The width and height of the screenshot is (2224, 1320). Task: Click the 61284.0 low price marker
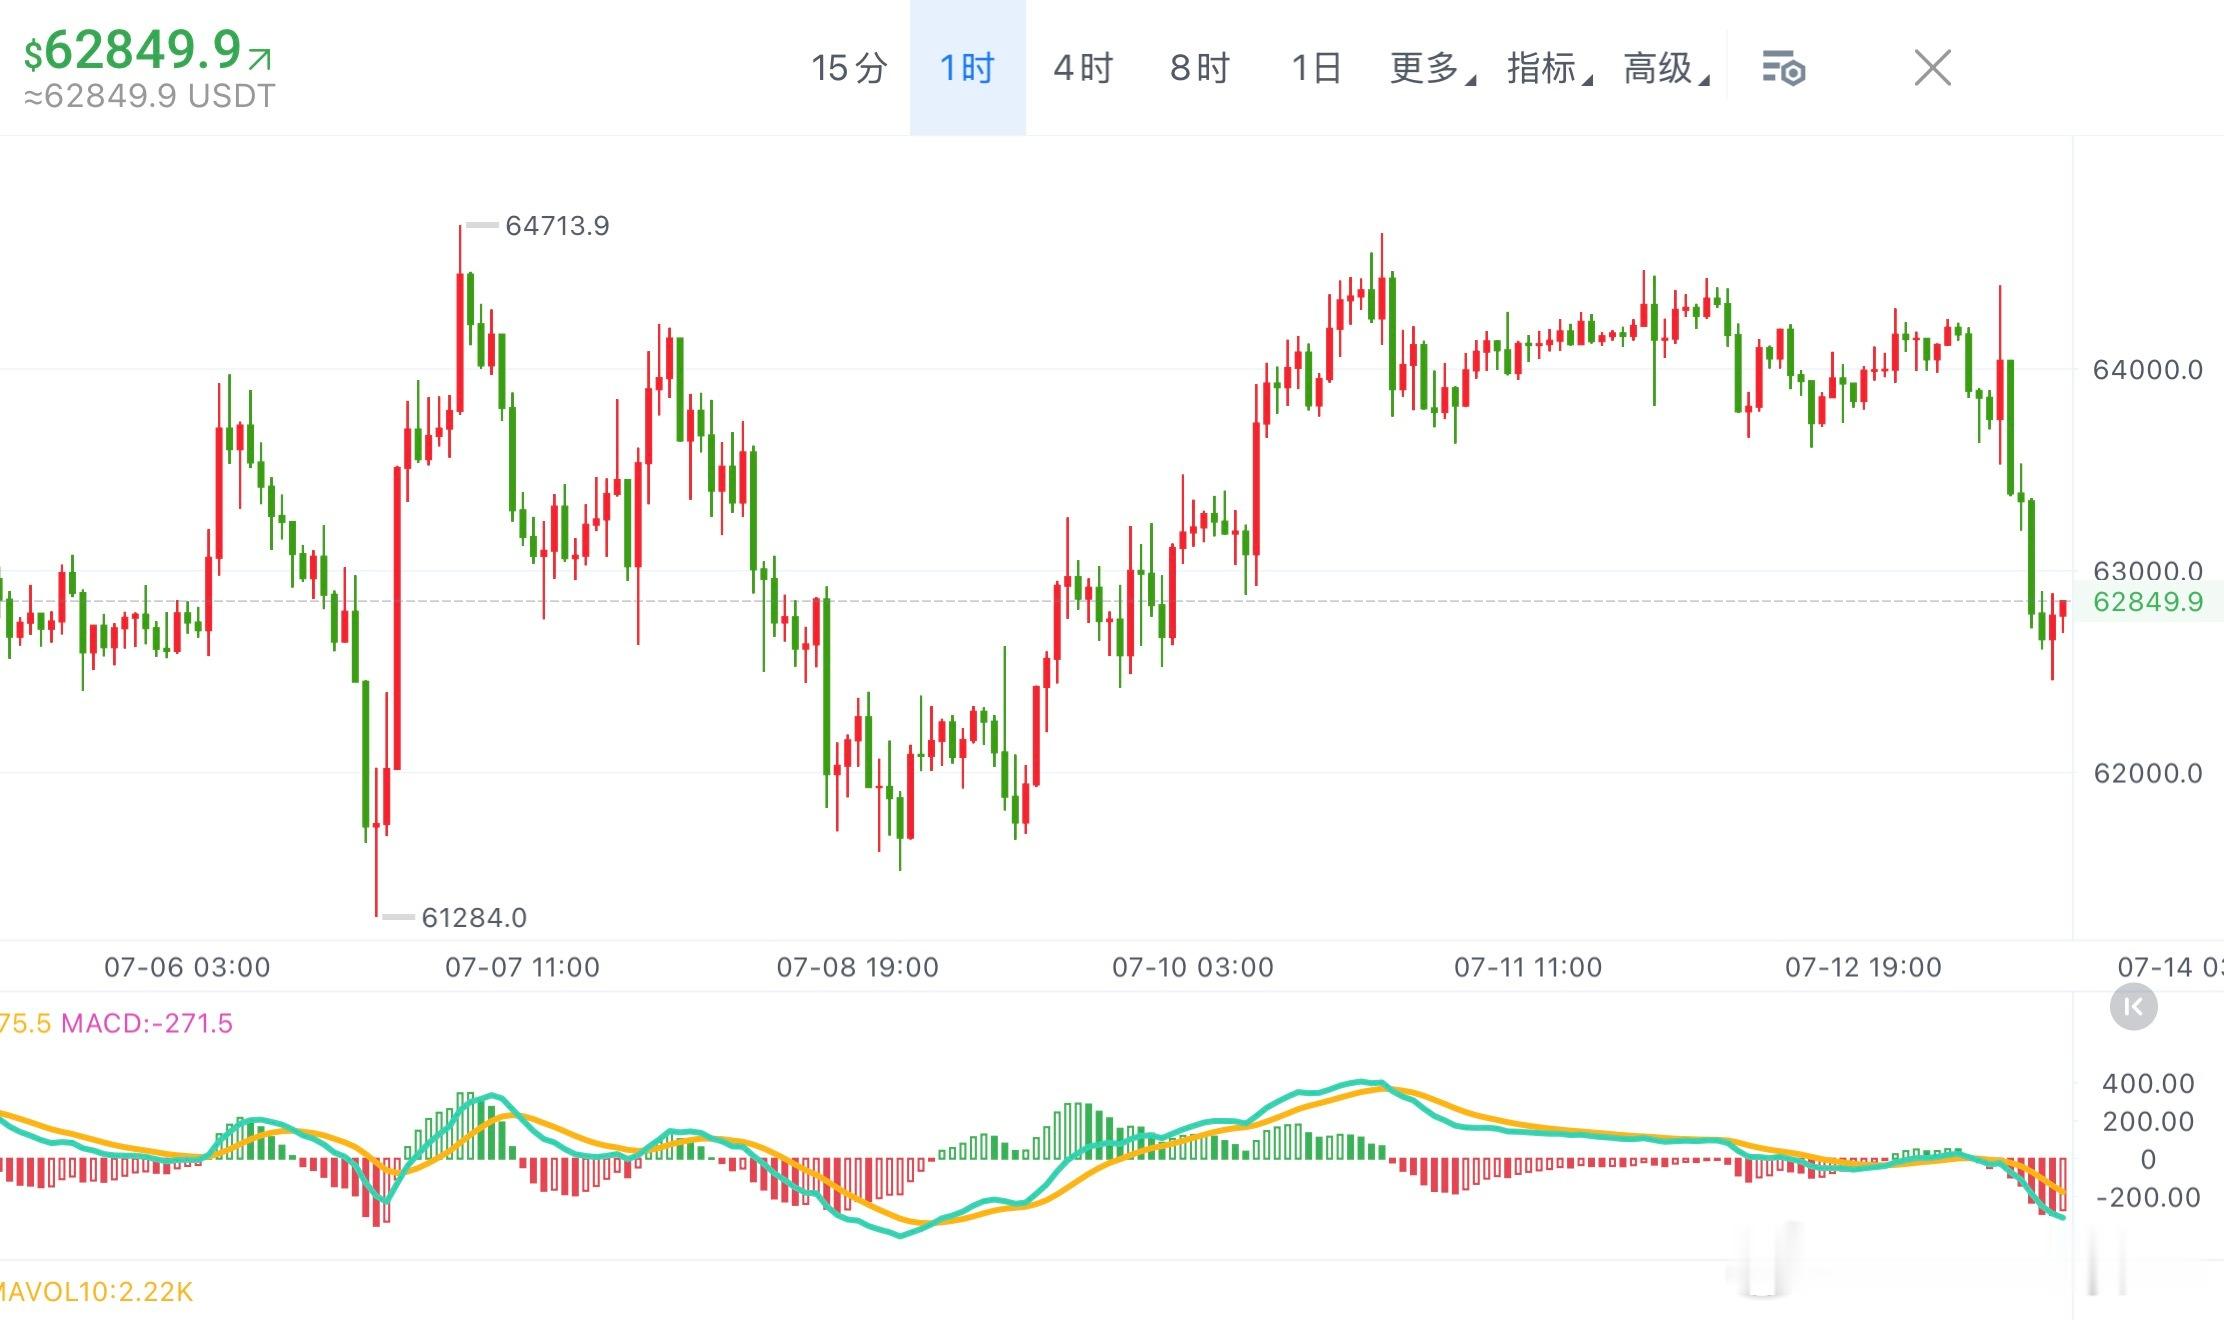[x=474, y=917]
